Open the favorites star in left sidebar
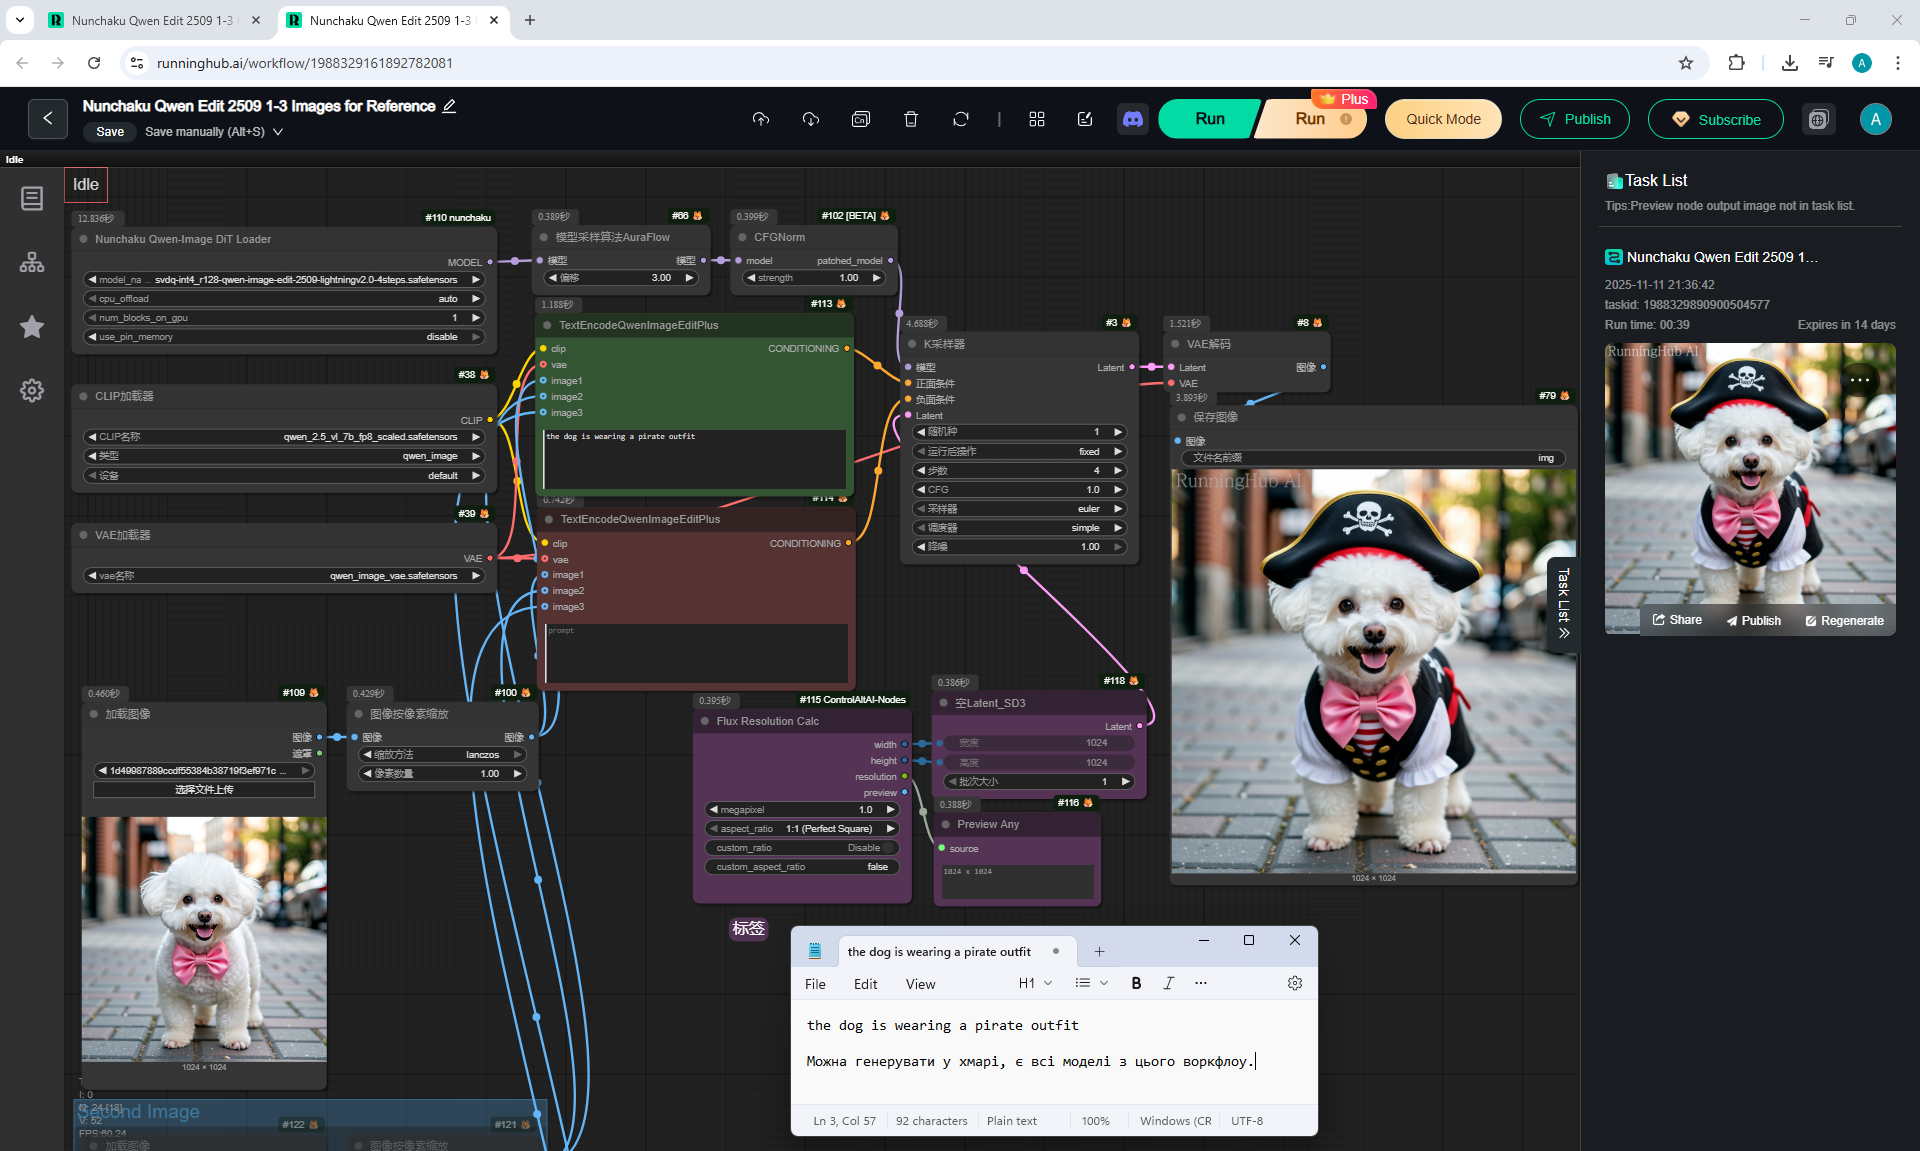This screenshot has height=1151, width=1920. pyautogui.click(x=32, y=327)
